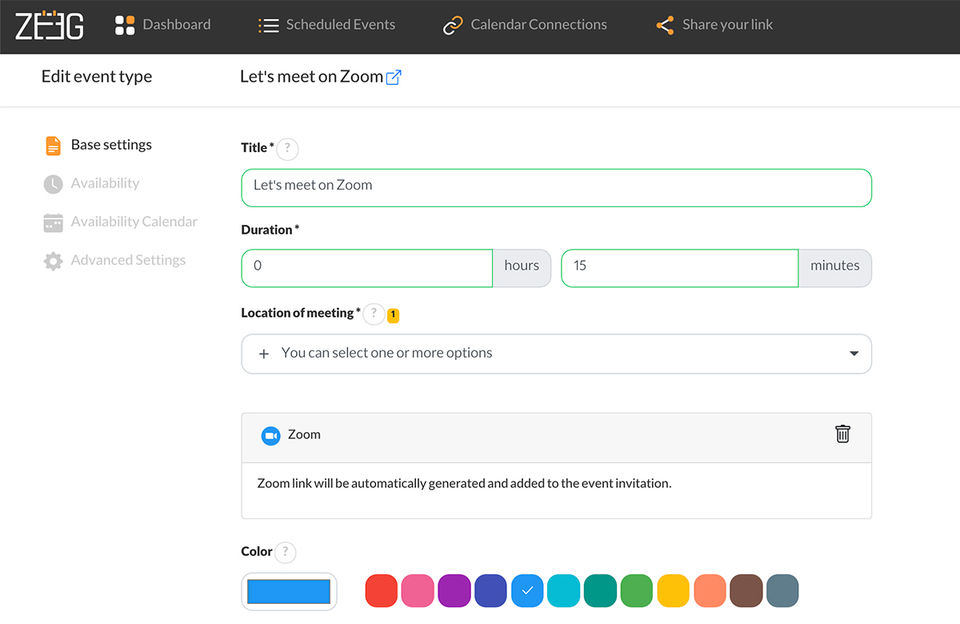960x624 pixels.
Task: Click the Availability clock icon in sidebar
Action: tap(53, 184)
